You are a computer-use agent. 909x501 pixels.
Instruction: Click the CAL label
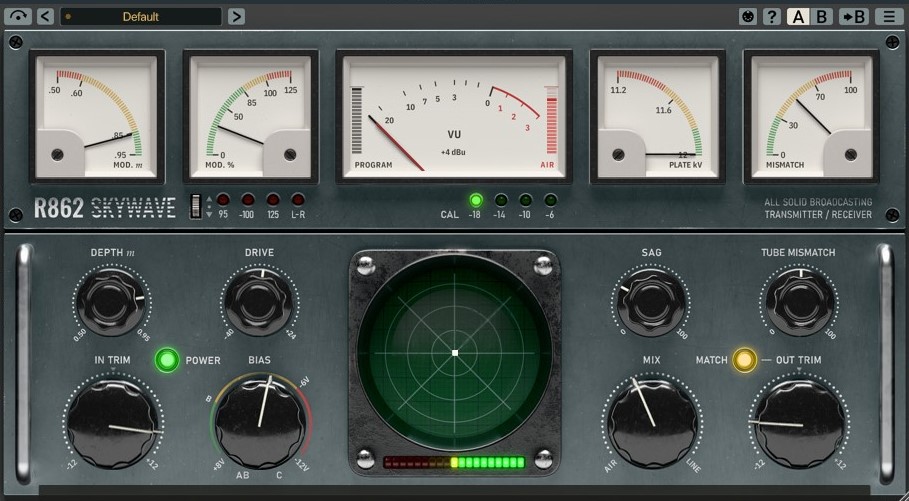tap(449, 215)
